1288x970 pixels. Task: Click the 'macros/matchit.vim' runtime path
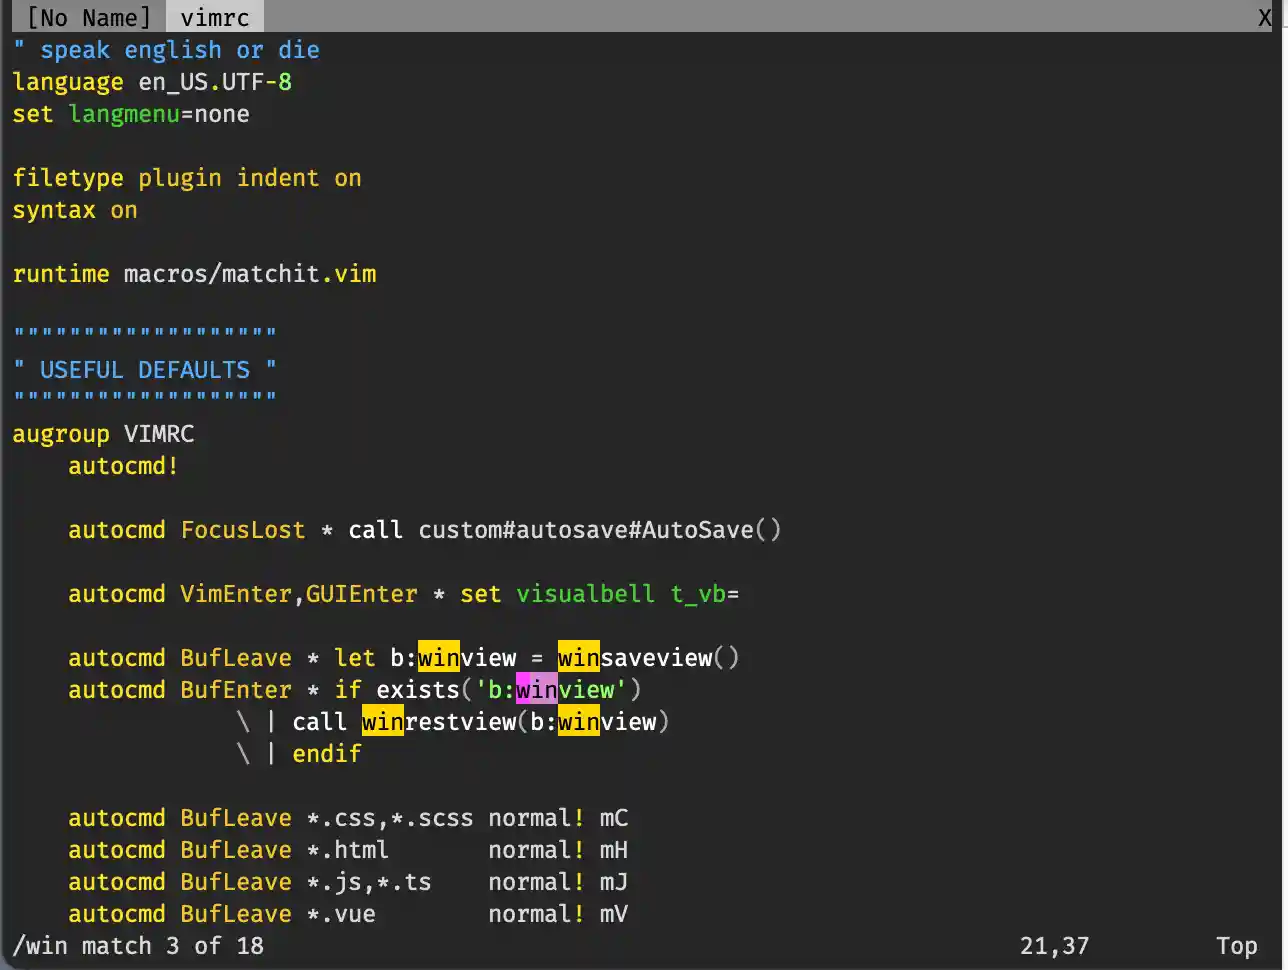[x=249, y=274]
